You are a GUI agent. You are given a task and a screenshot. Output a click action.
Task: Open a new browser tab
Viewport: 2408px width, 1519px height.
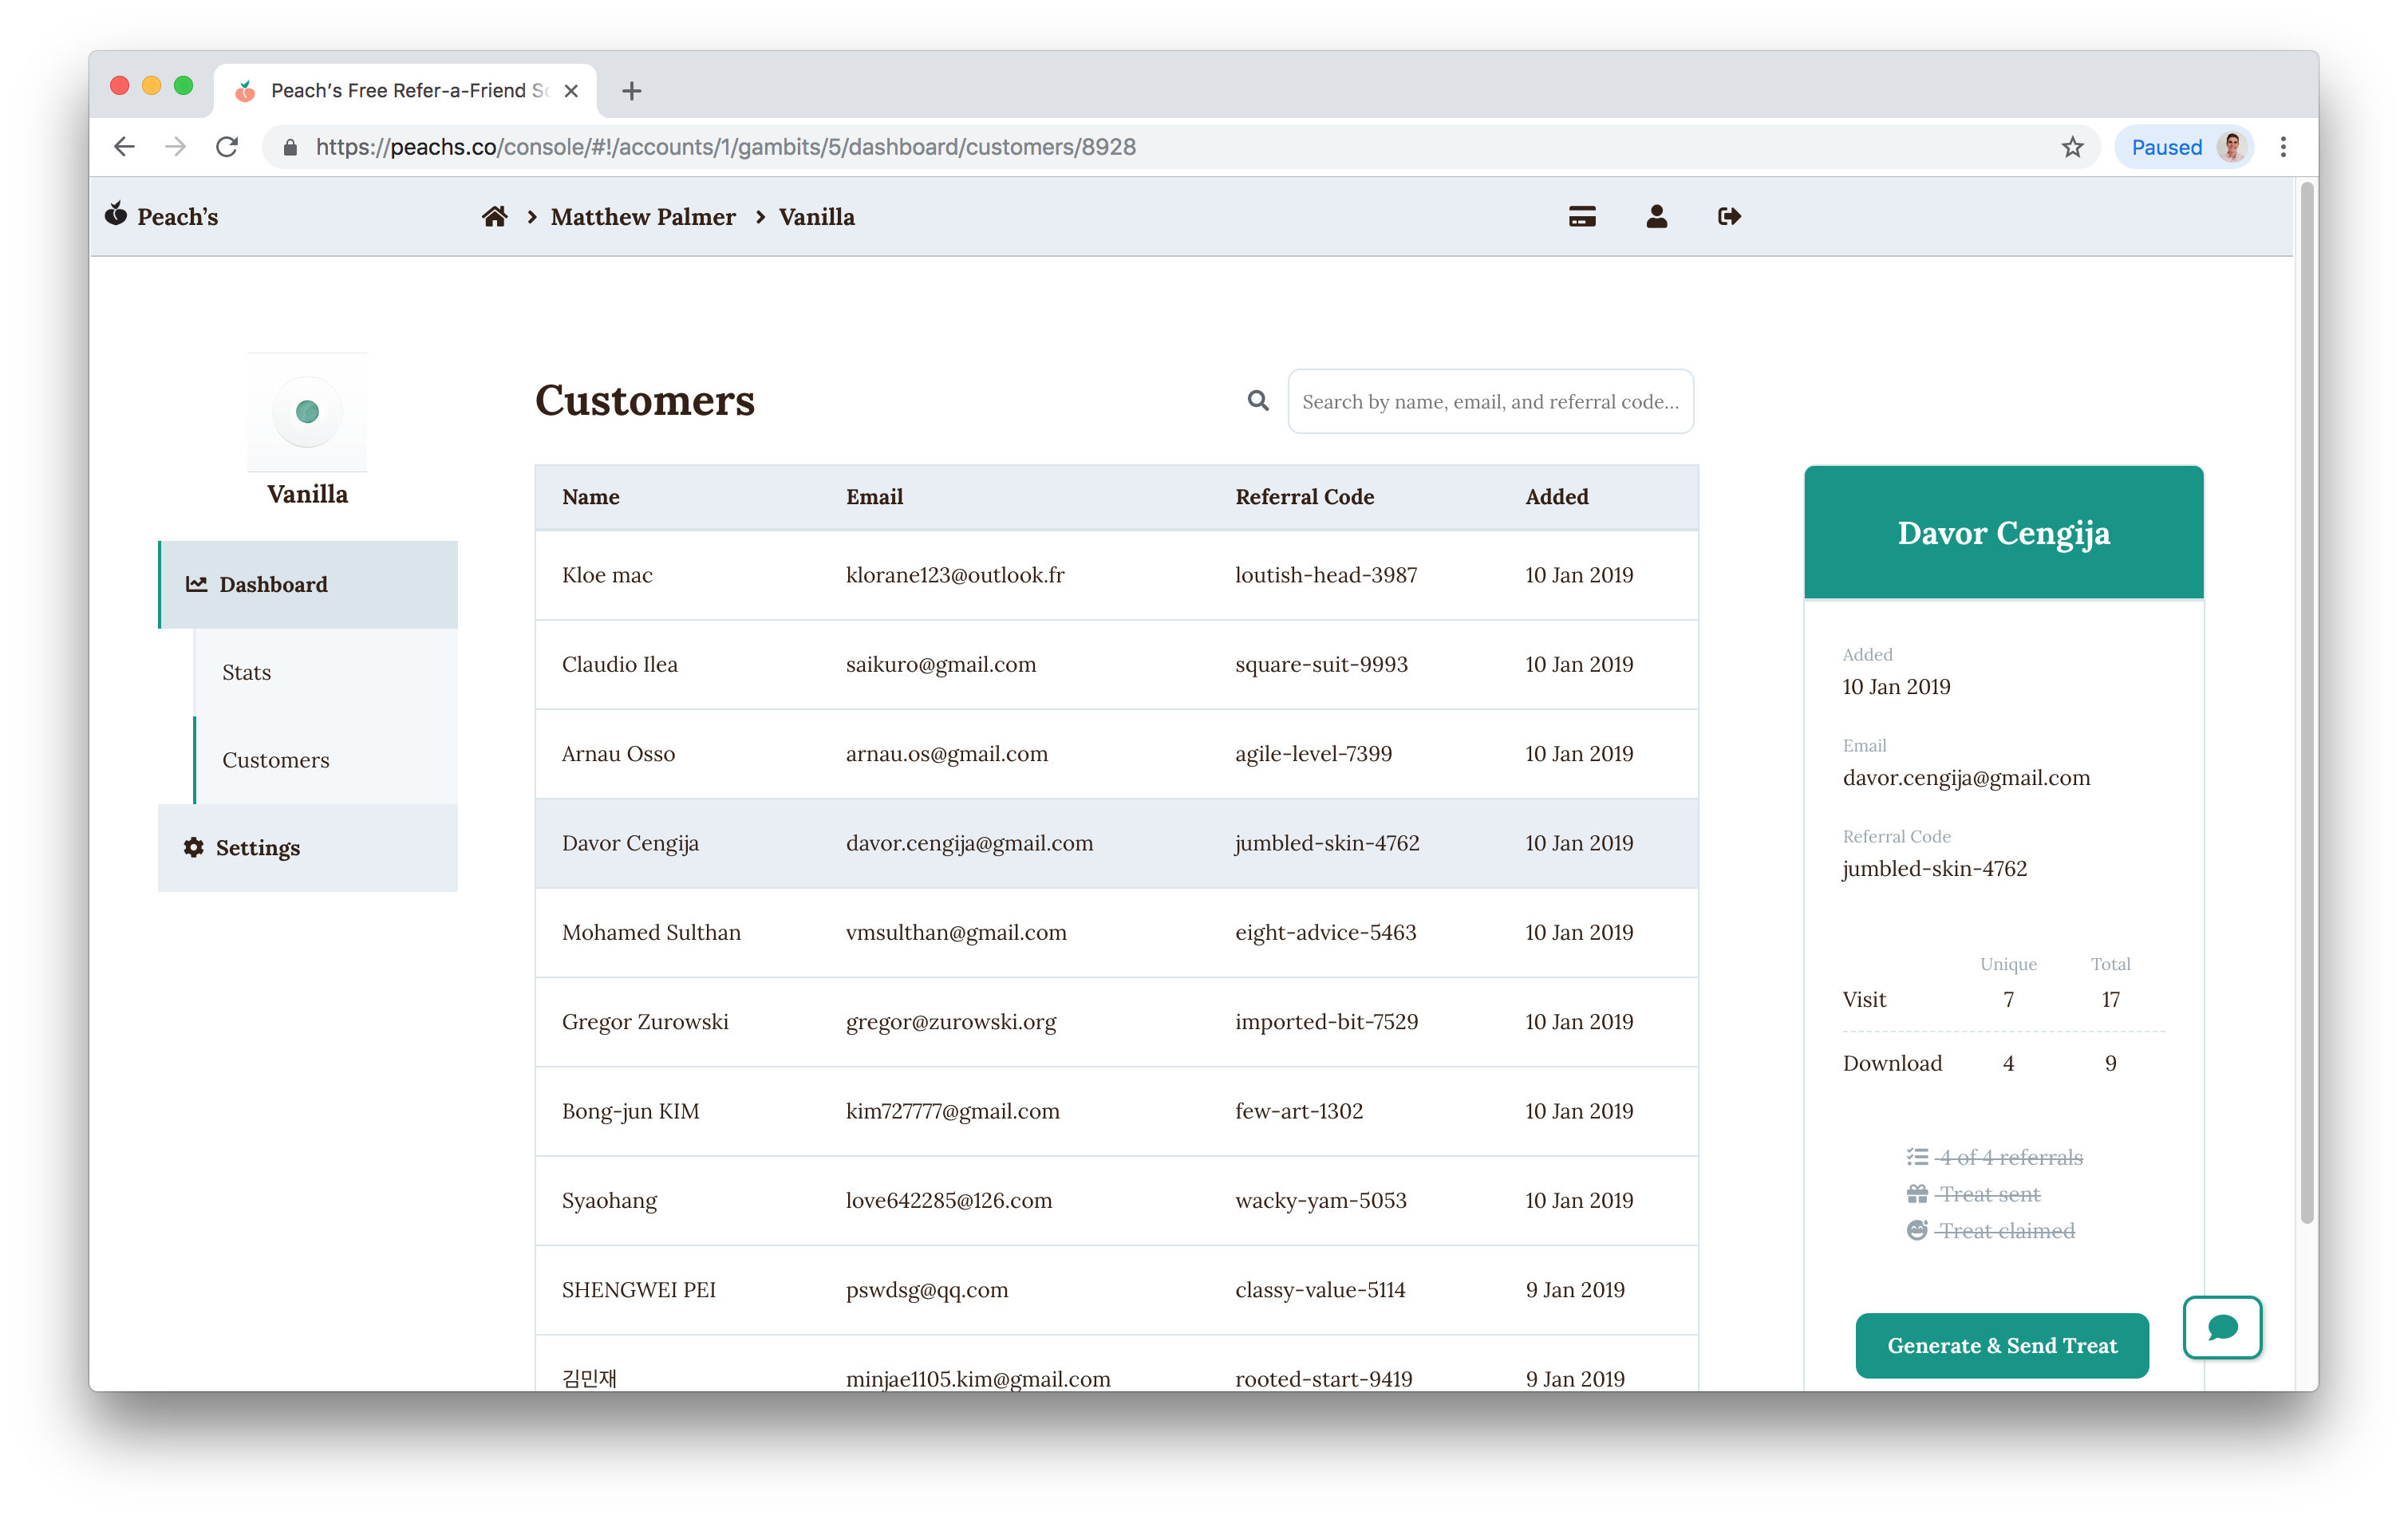(631, 91)
